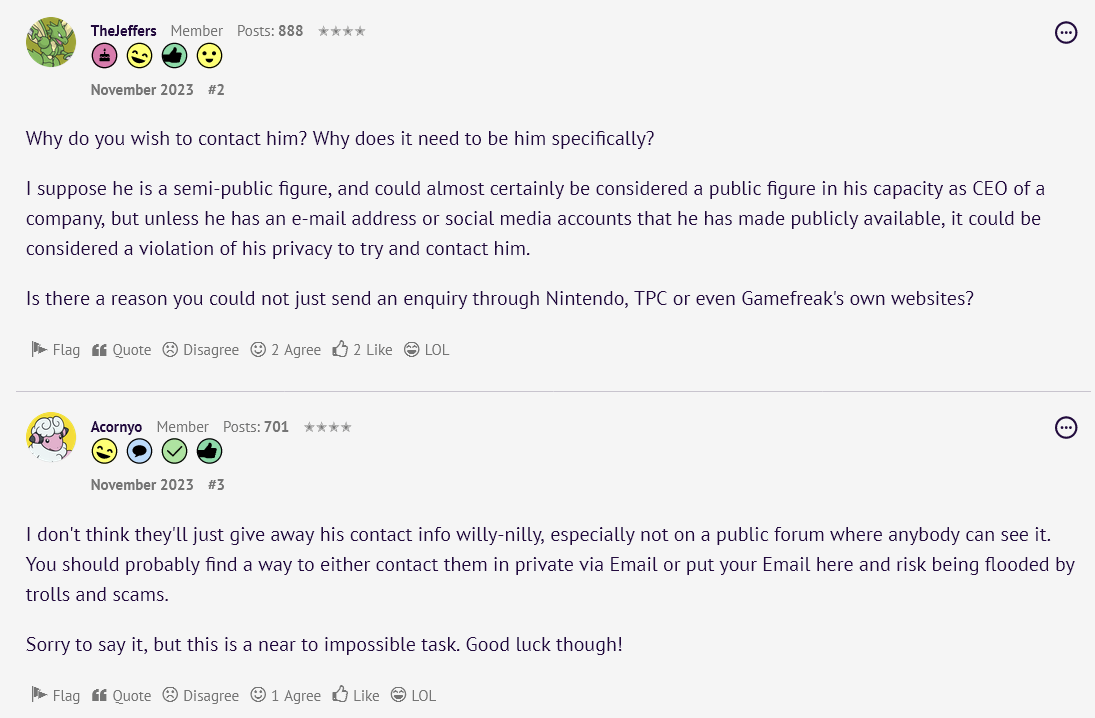Click Acornyo's green checkmark badge
Viewport: 1095px width, 718px height.
pos(174,452)
